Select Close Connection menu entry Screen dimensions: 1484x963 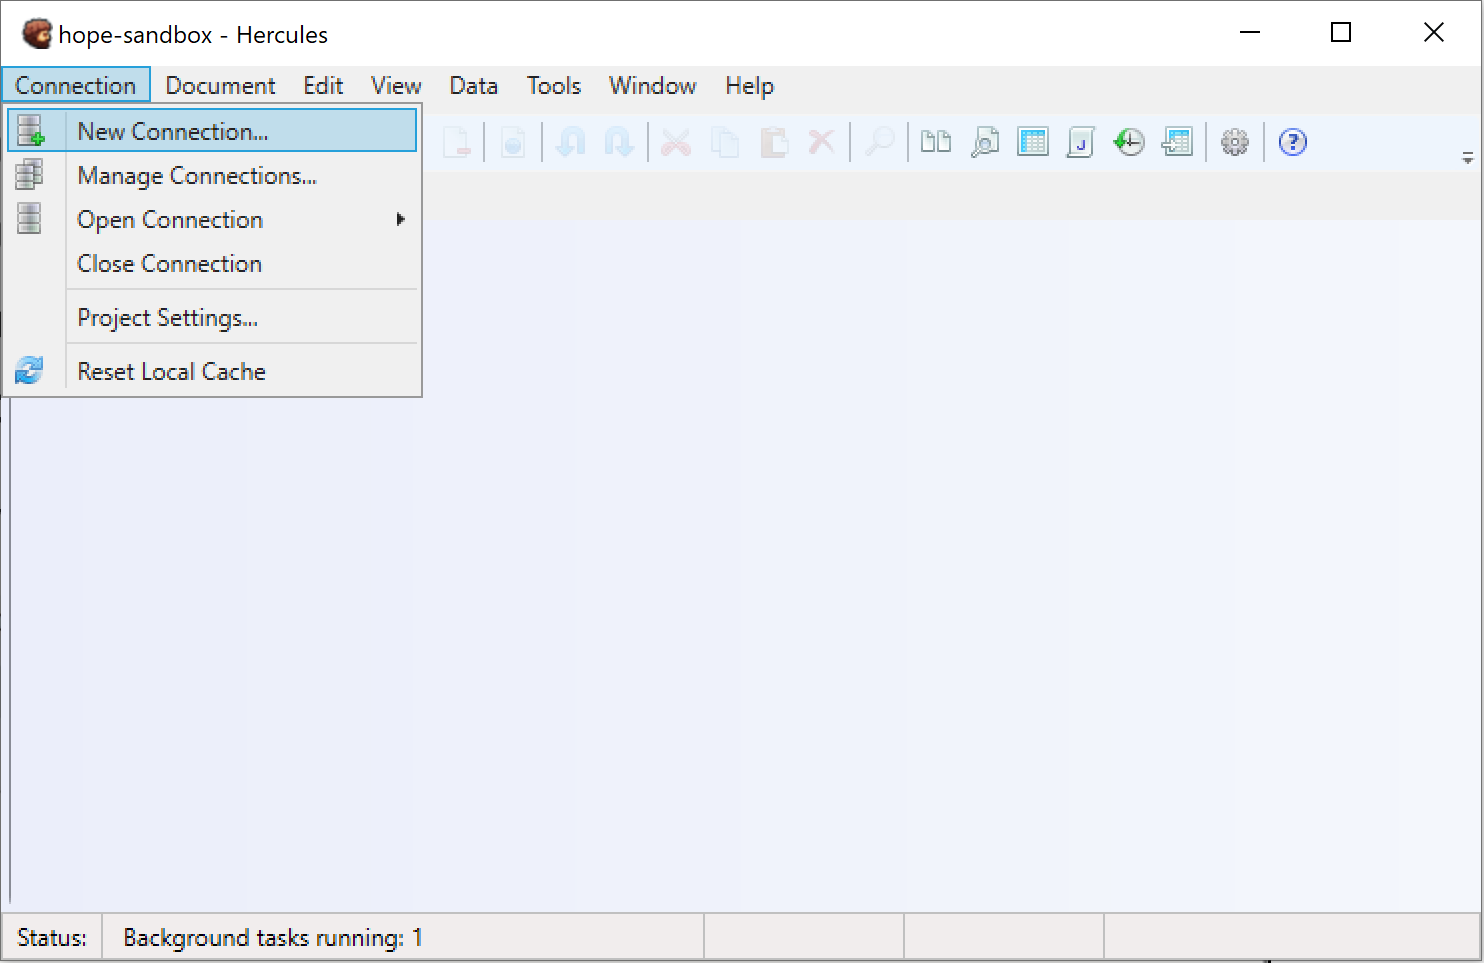[212, 263]
